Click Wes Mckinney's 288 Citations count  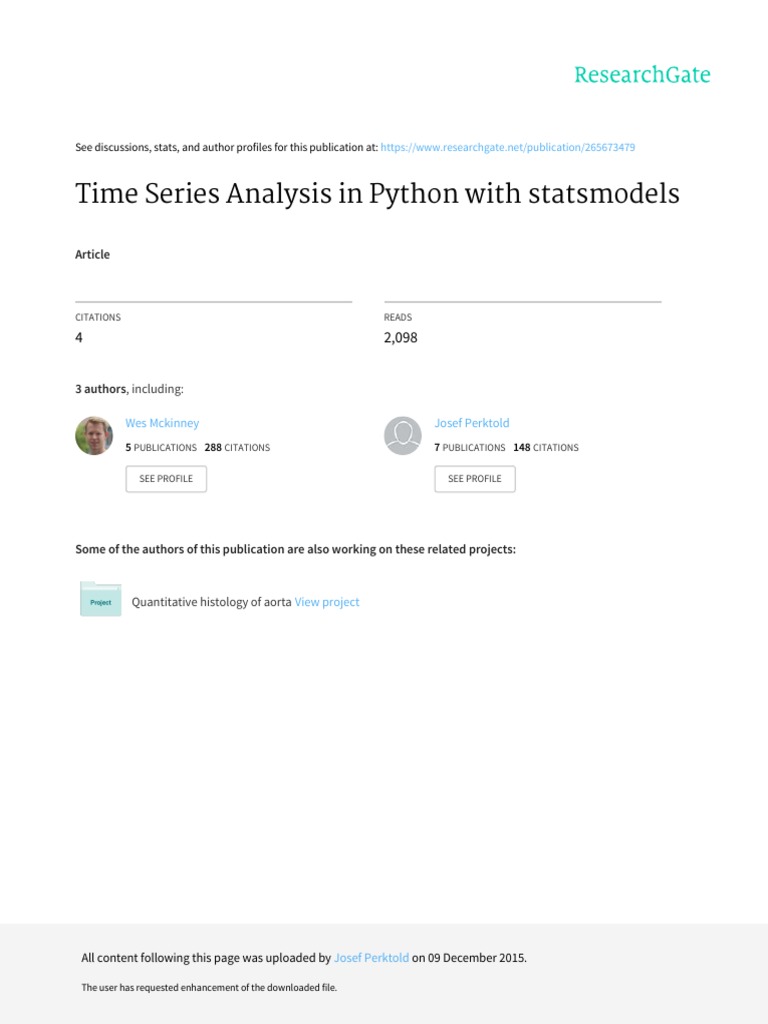click(x=237, y=448)
